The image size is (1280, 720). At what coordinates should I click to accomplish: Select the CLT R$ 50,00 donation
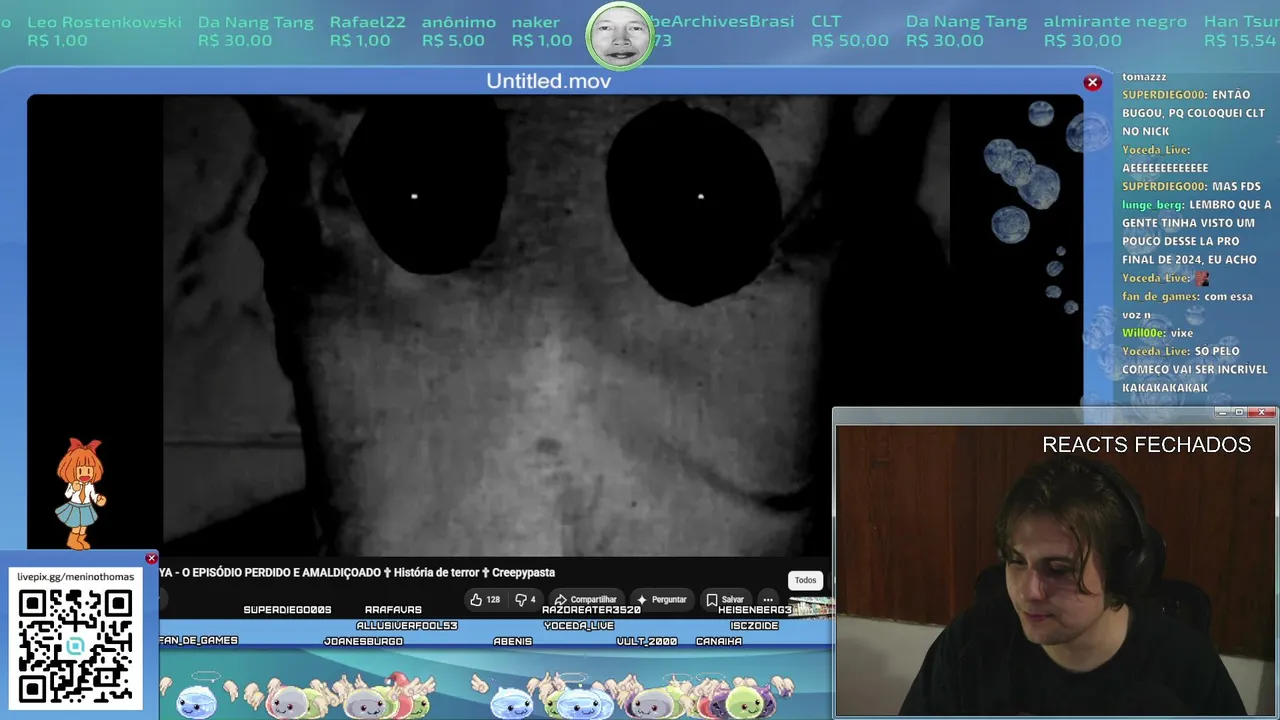coord(850,31)
